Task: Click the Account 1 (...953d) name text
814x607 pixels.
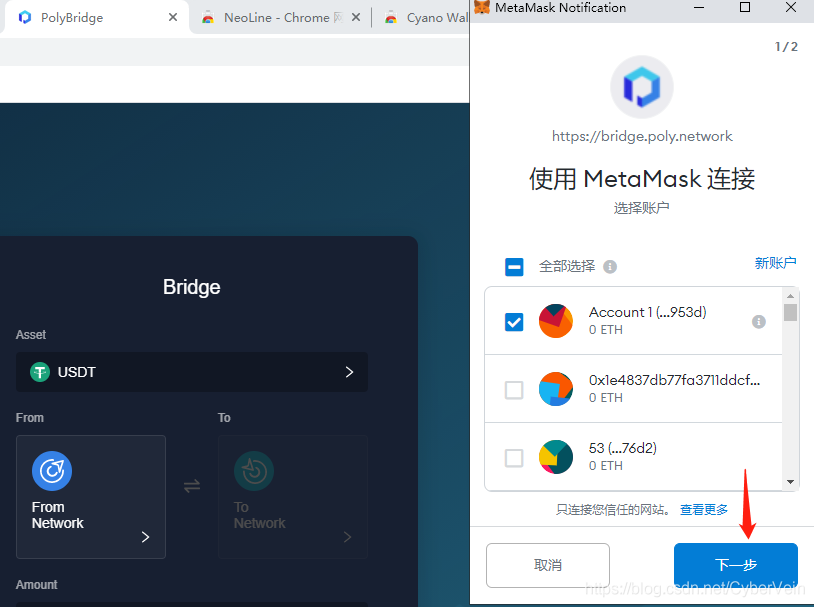Action: coord(647,312)
